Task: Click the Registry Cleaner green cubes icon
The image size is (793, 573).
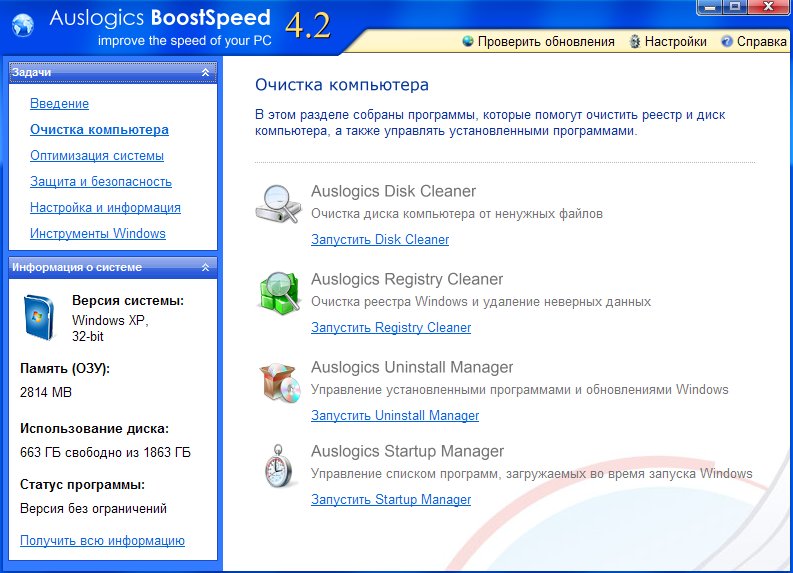Action: [x=279, y=293]
